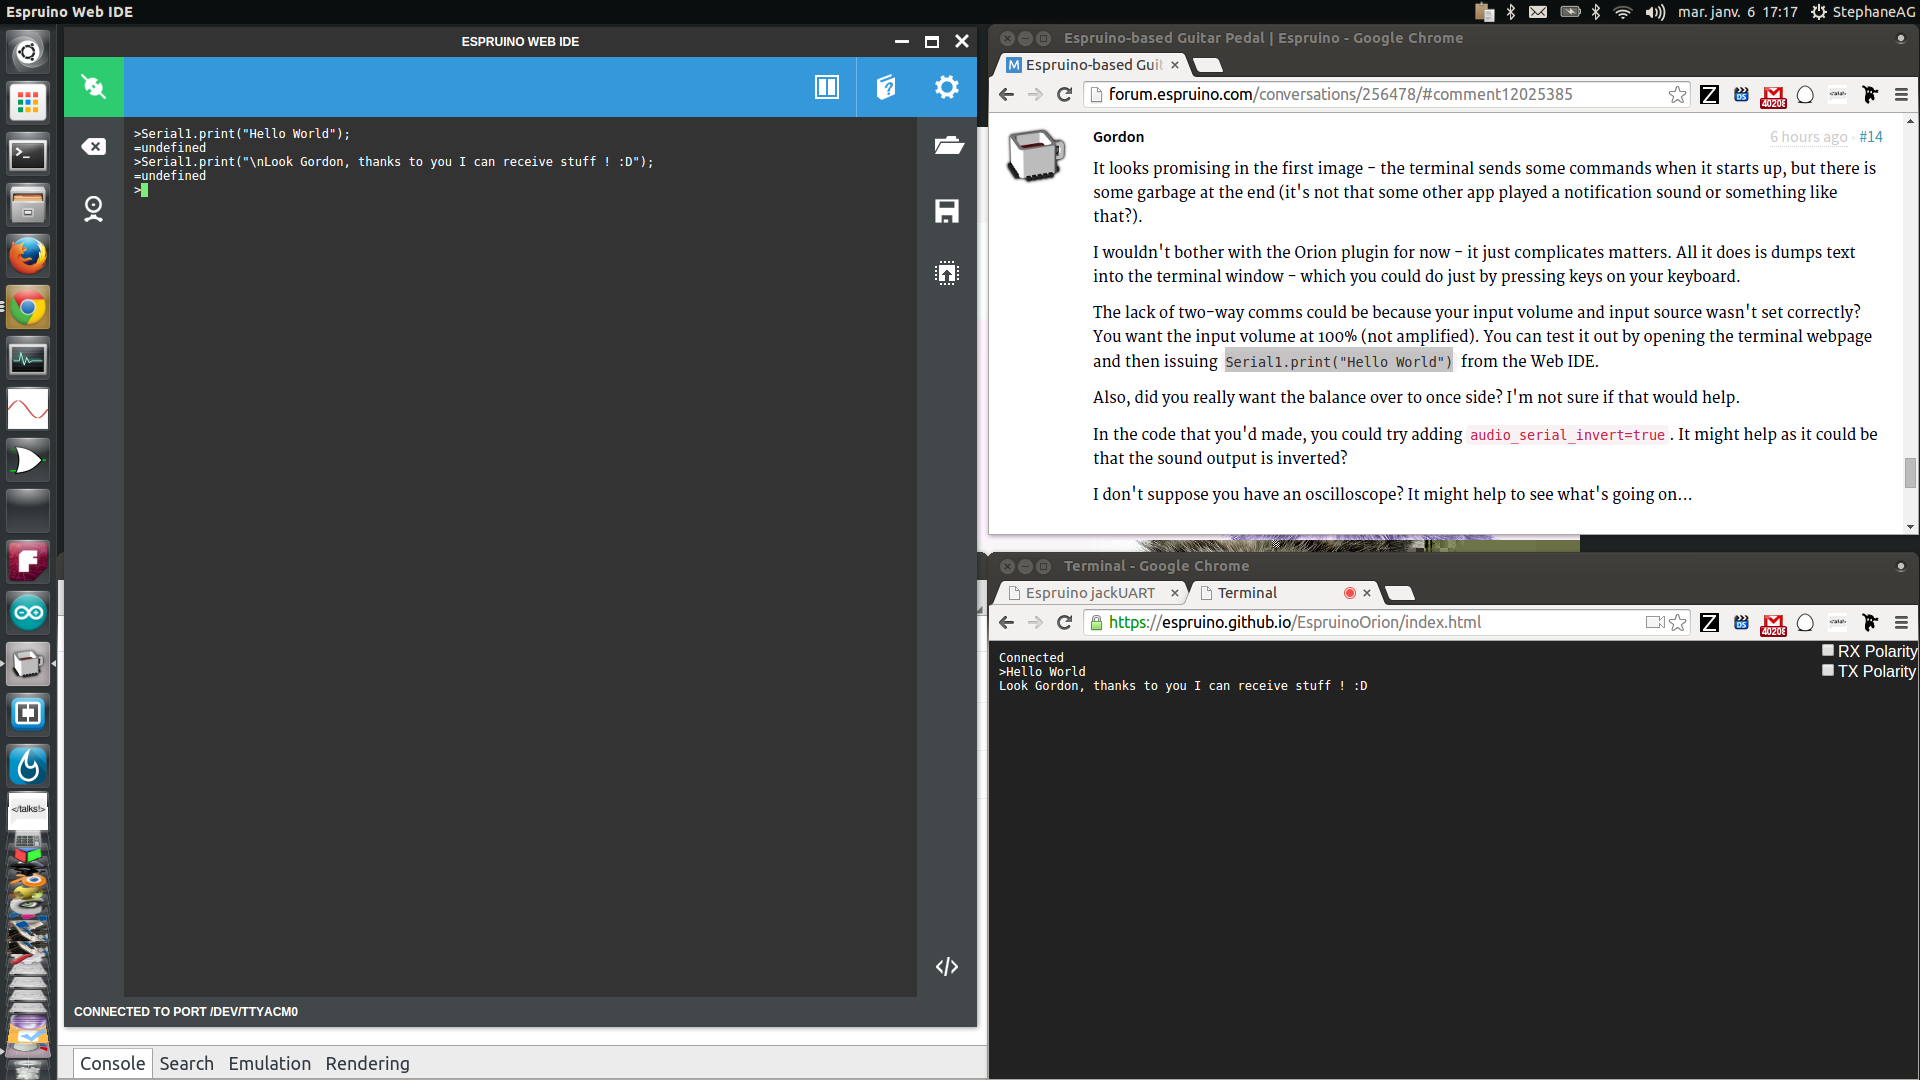Screen dimensions: 1920x1080
Task: Open Espruino IDE settings gear
Action: click(x=946, y=87)
